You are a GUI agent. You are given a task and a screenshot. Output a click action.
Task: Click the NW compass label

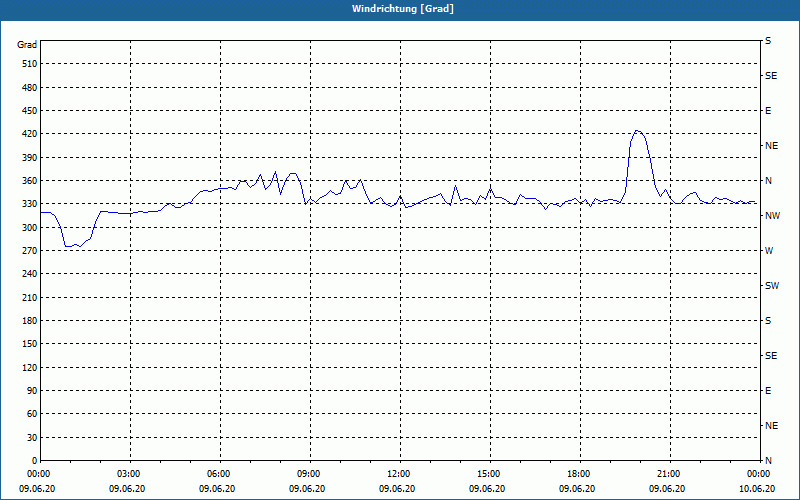(772, 216)
